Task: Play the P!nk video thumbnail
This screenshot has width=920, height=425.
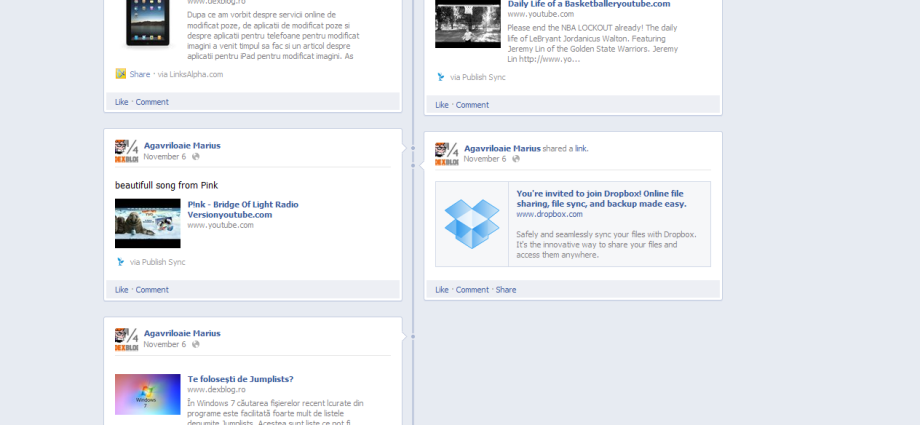Action: 148,223
